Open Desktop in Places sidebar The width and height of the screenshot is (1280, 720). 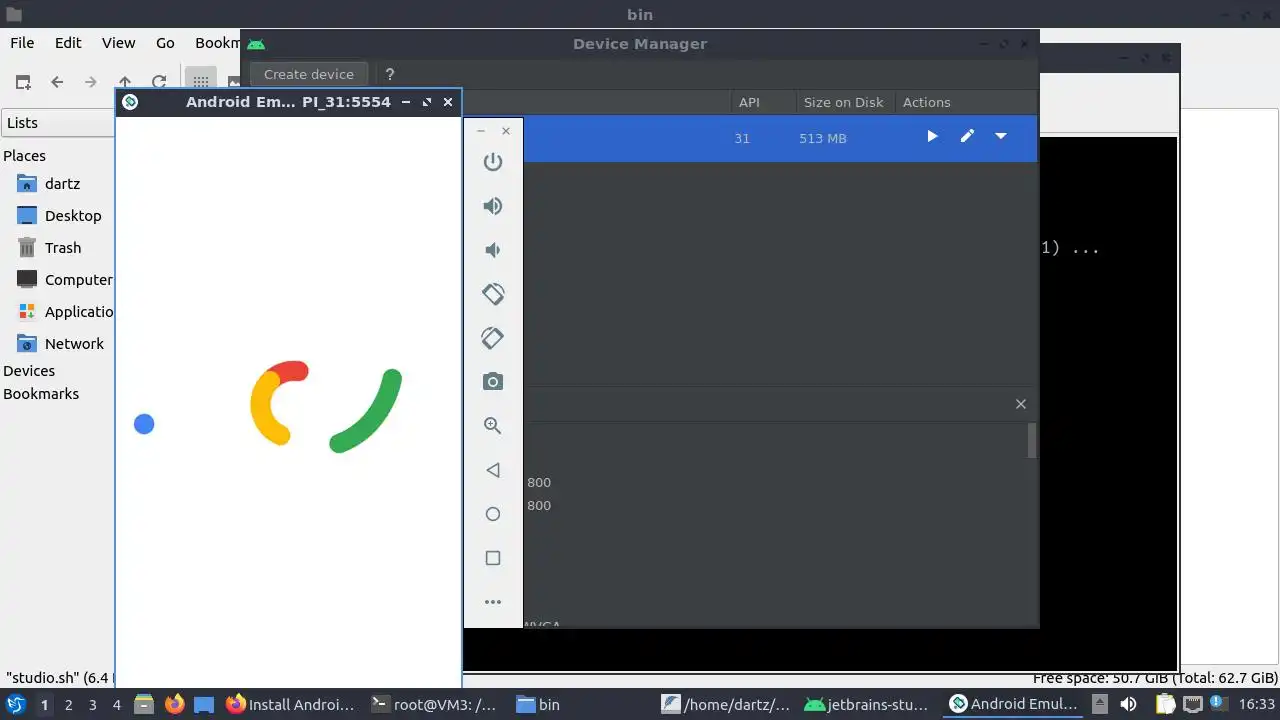tap(73, 216)
